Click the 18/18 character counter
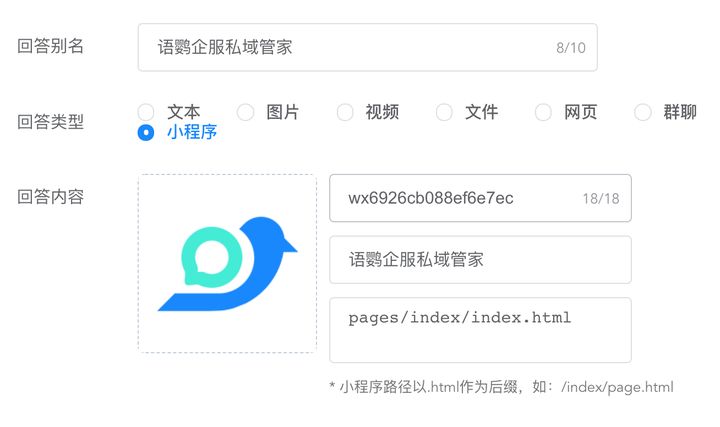 (x=600, y=199)
